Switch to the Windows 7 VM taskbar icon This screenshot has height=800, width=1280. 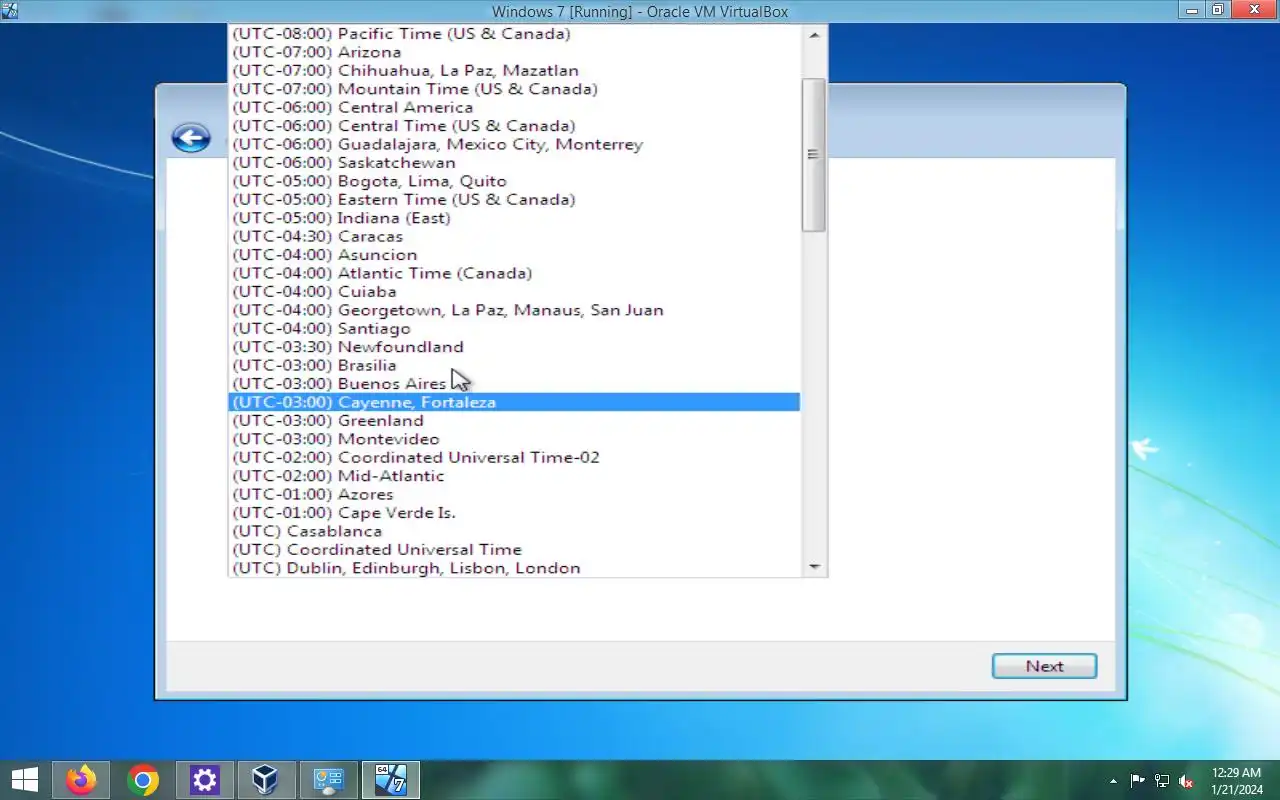tap(390, 780)
